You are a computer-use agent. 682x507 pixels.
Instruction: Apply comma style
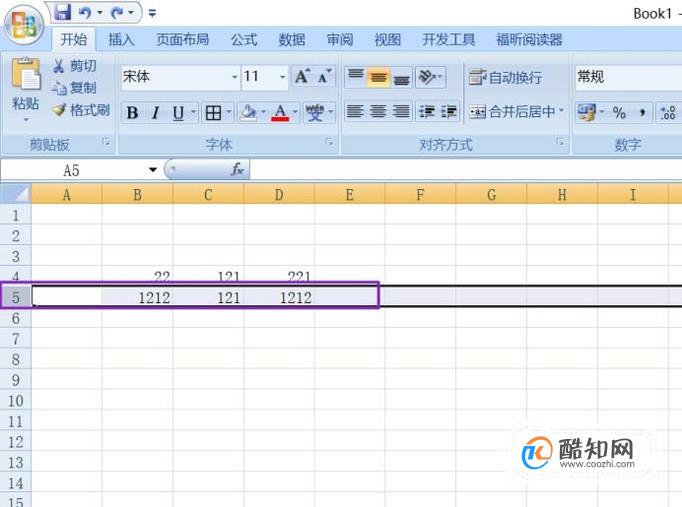pyautogui.click(x=642, y=113)
